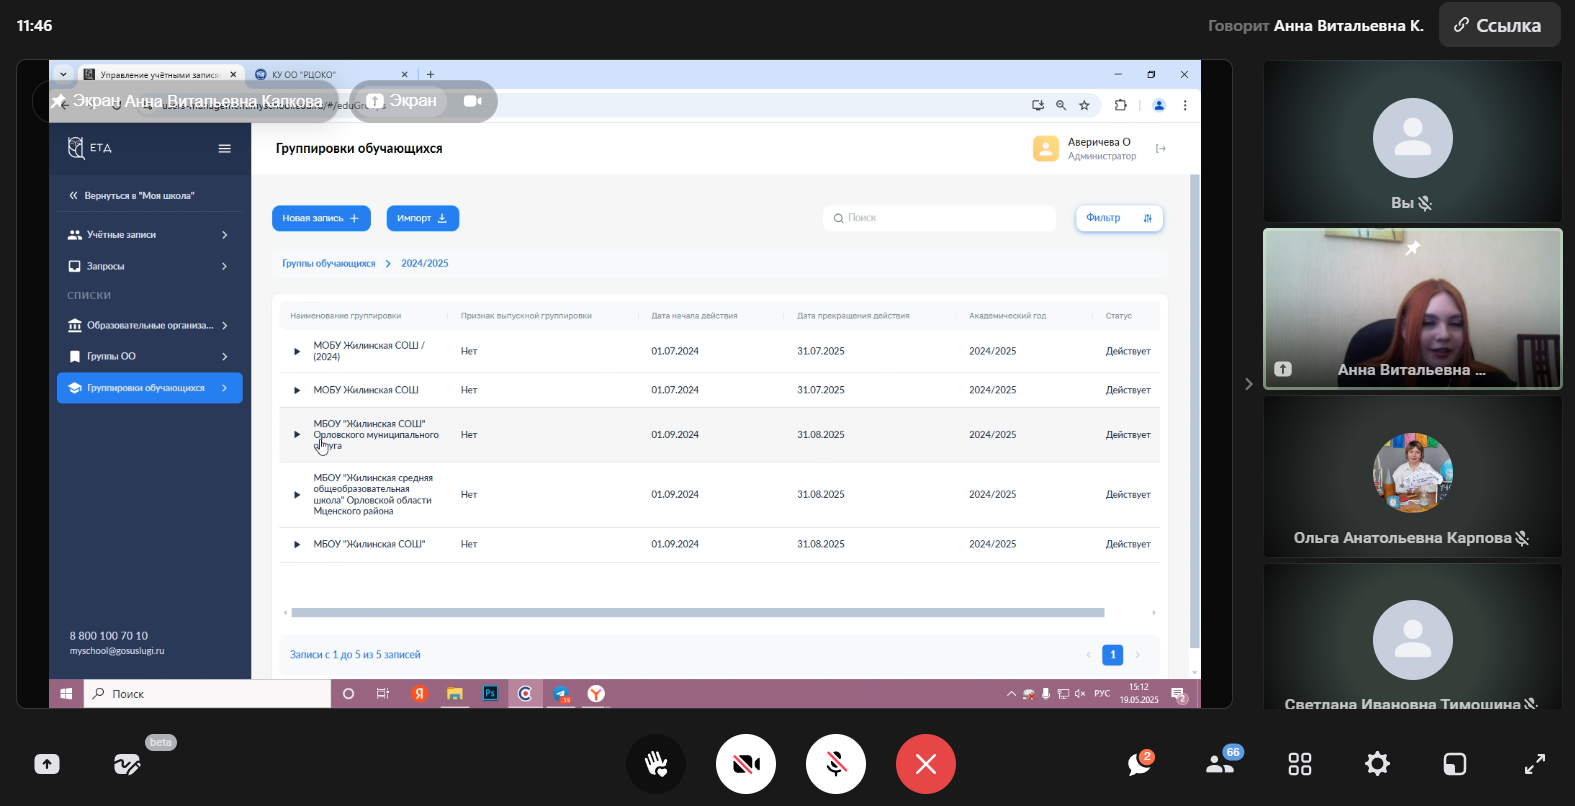Image resolution: width=1575 pixels, height=806 pixels.
Task: Open the participants list showing 66
Action: point(1220,764)
